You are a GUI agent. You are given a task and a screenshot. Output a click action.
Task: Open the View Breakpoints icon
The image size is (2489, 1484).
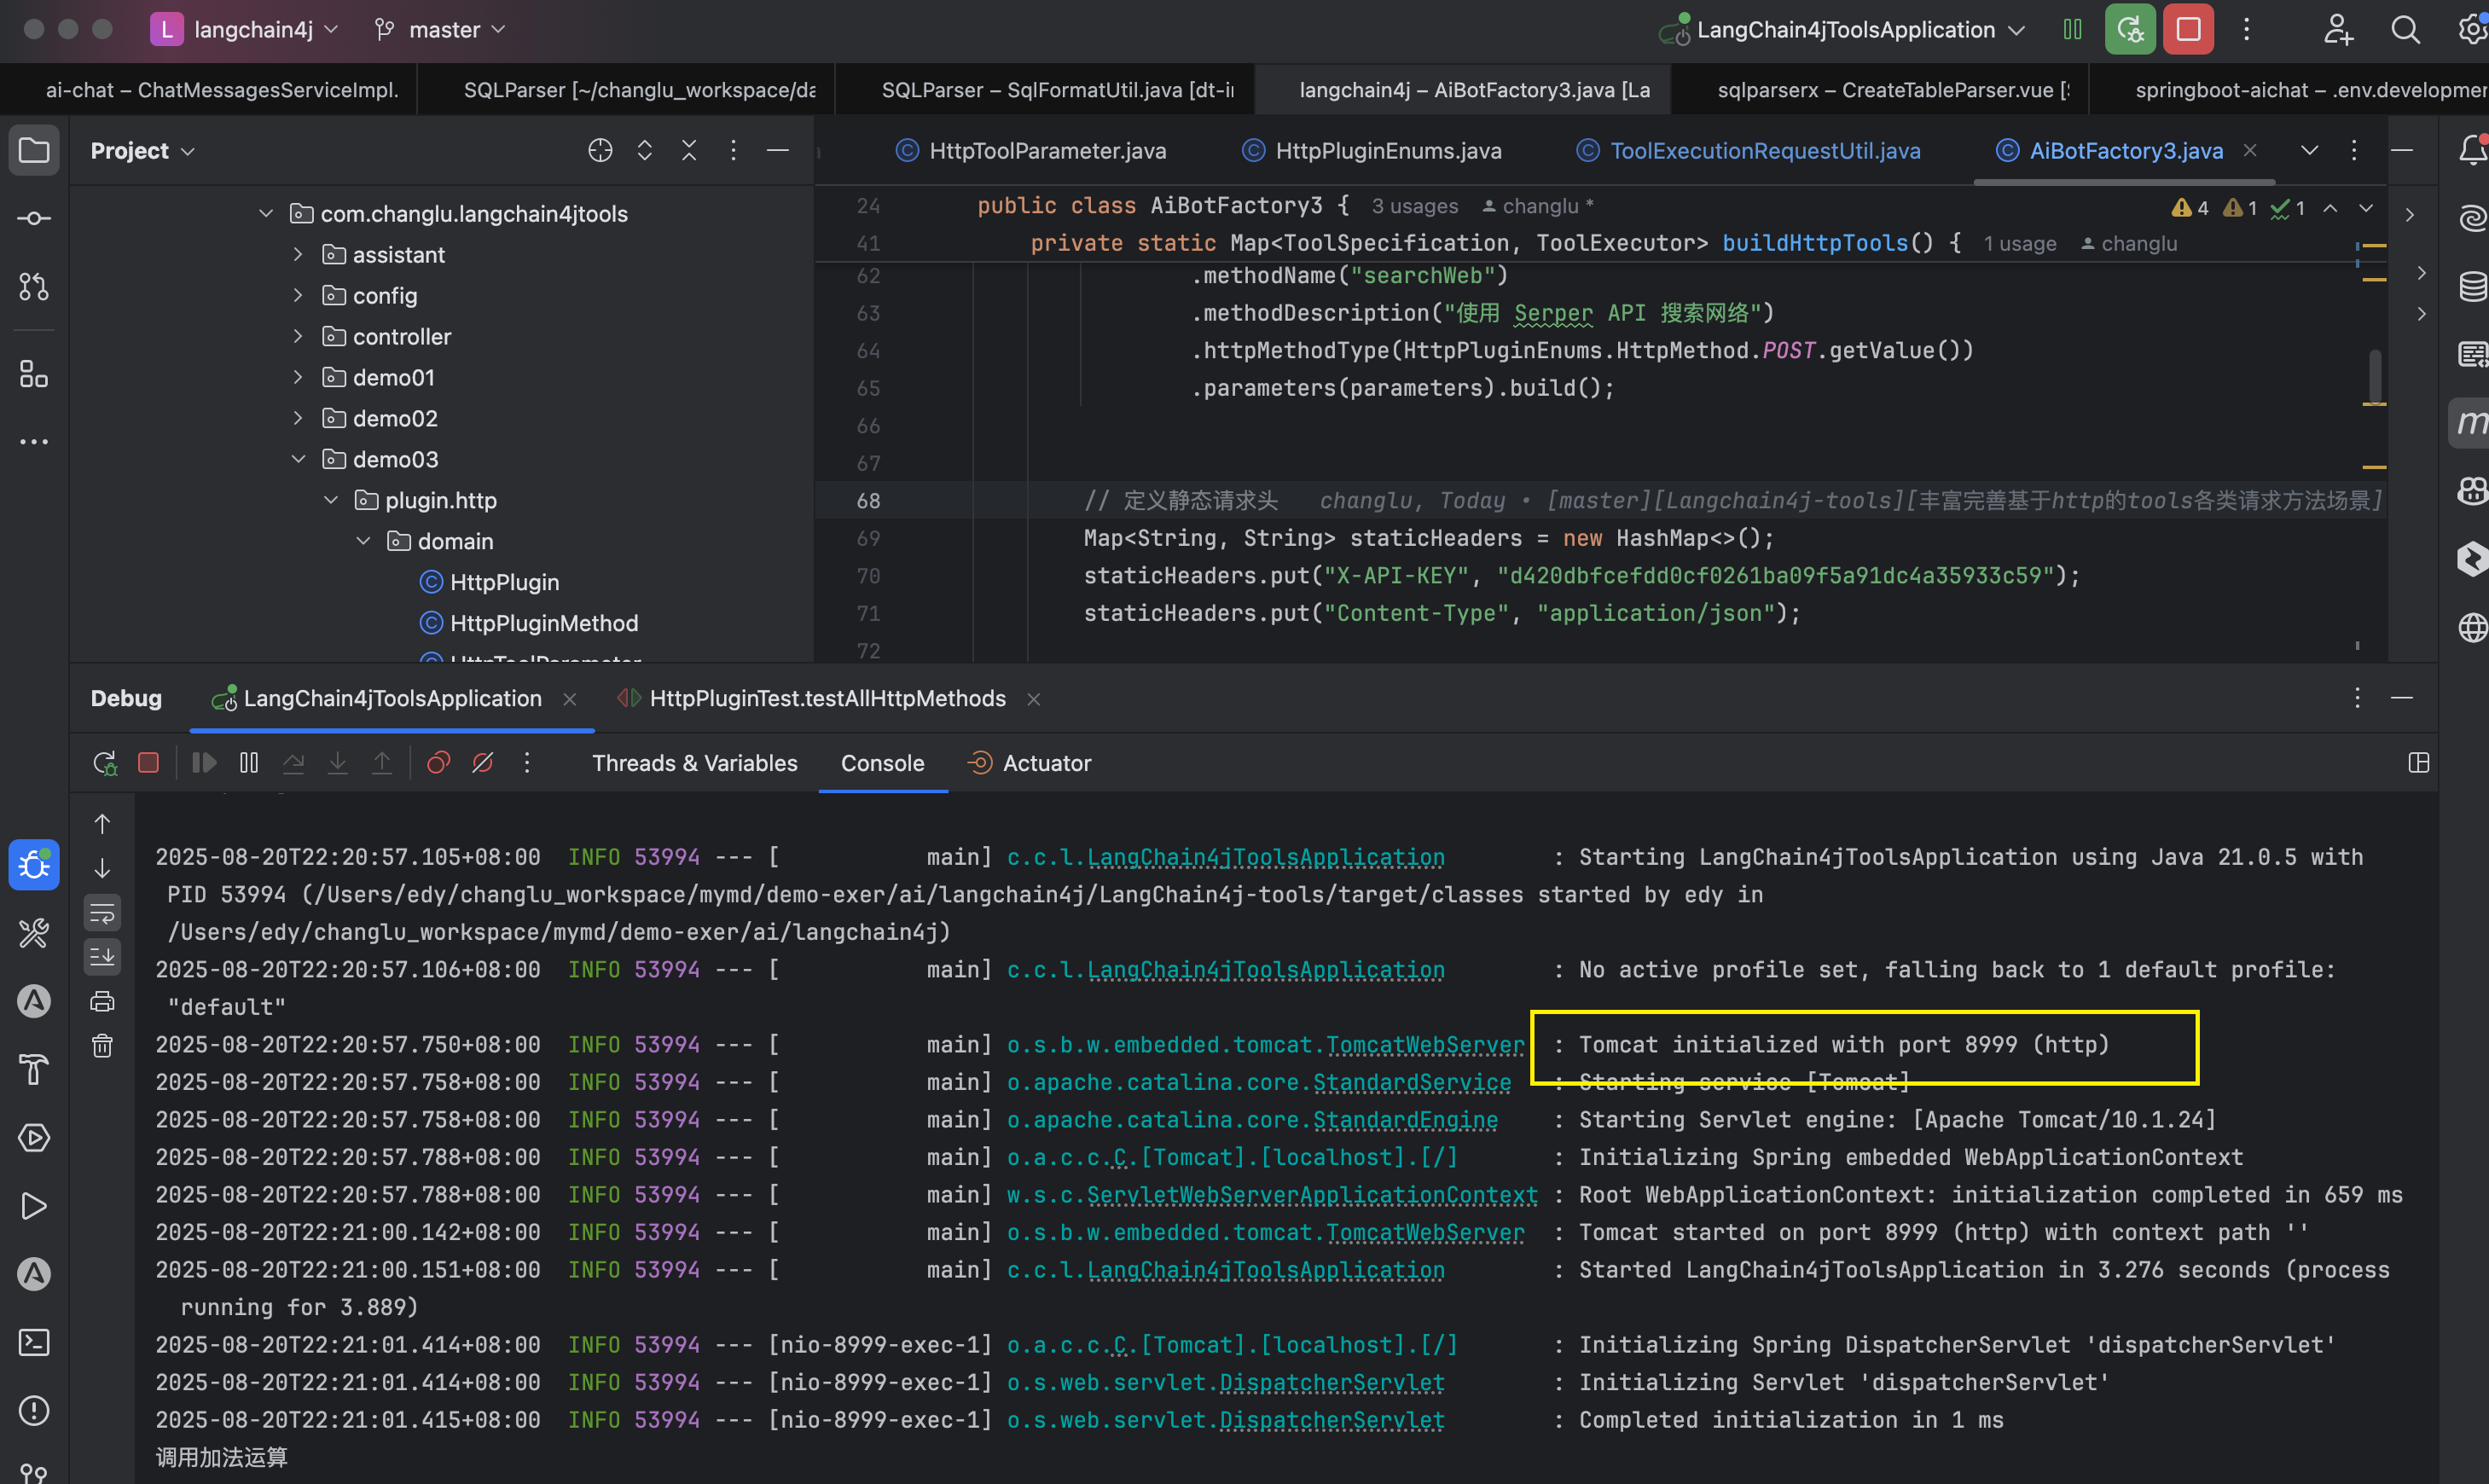click(x=438, y=763)
